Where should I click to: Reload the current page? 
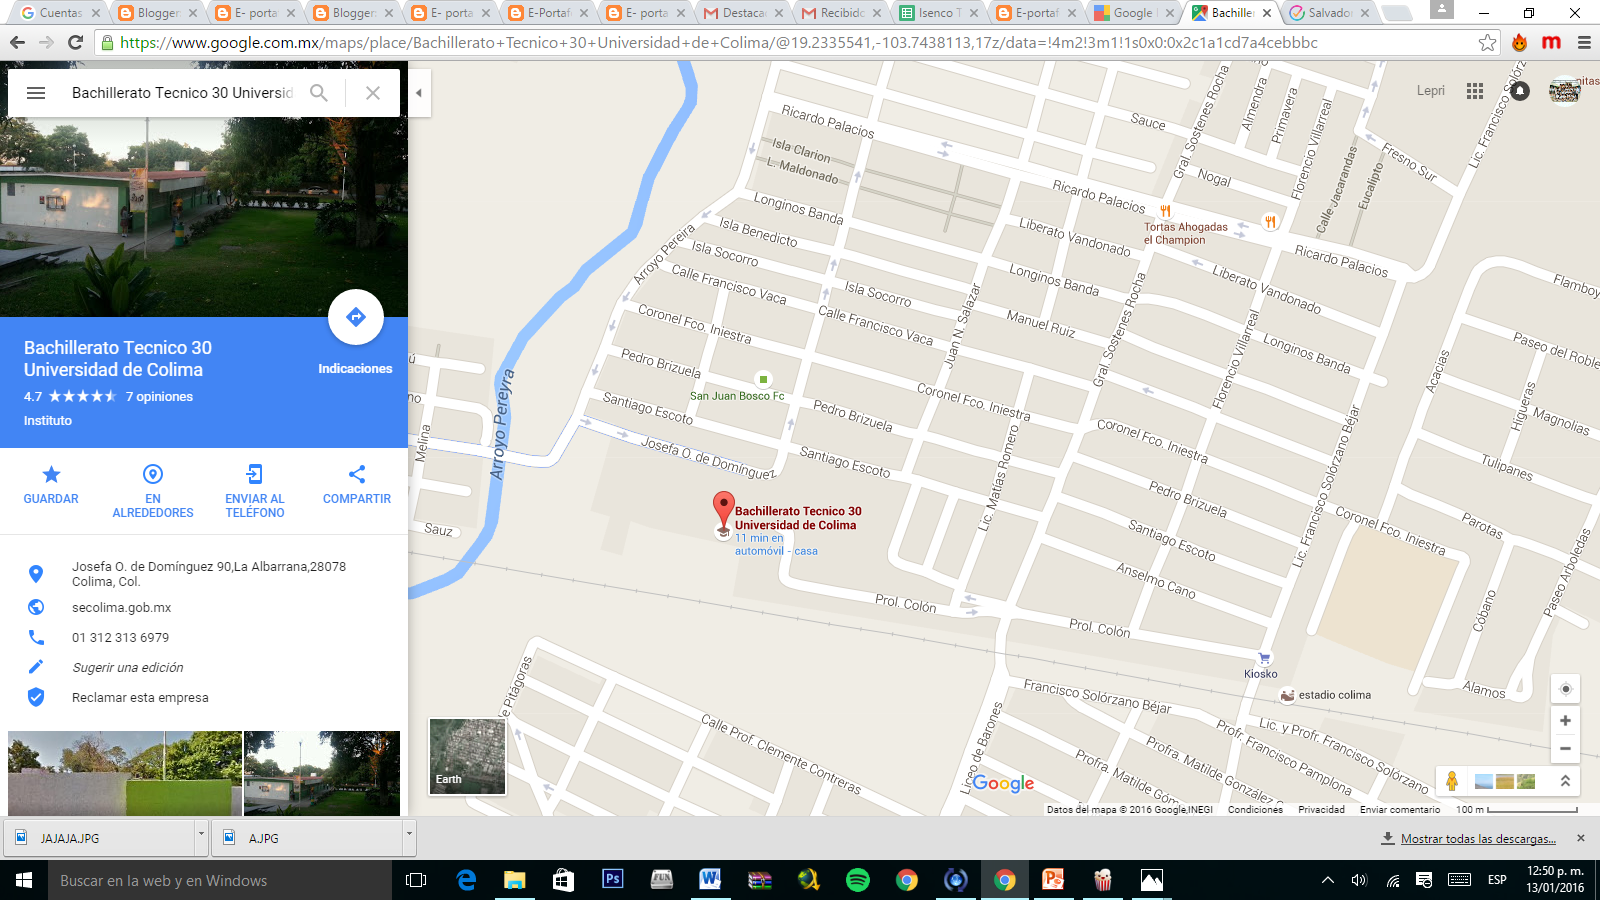point(75,42)
